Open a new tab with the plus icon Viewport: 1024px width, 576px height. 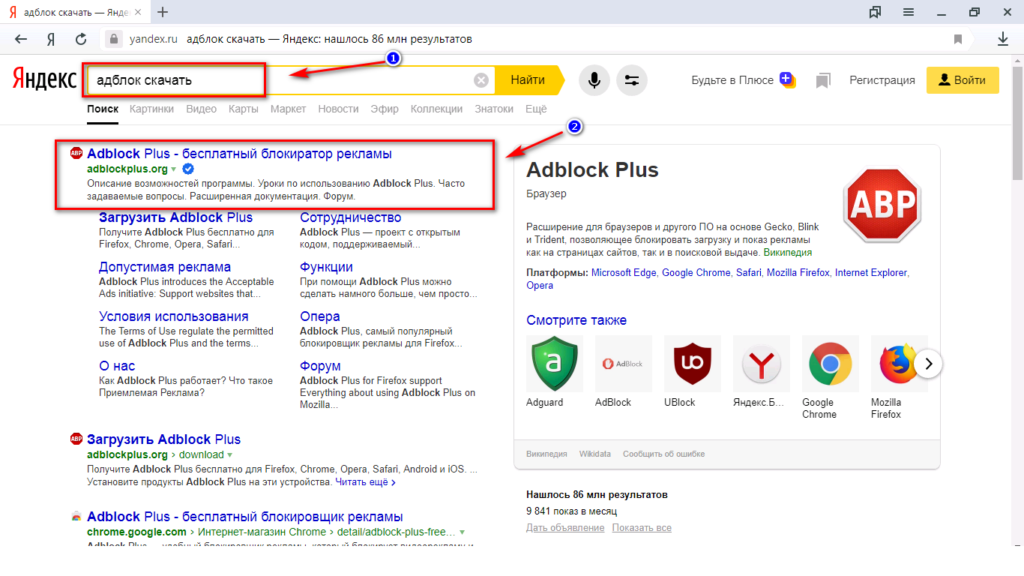click(x=163, y=12)
